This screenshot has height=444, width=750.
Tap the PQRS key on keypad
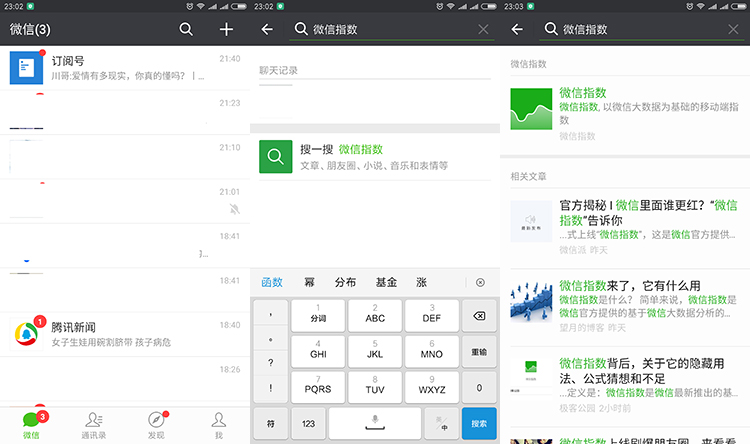[x=318, y=387]
